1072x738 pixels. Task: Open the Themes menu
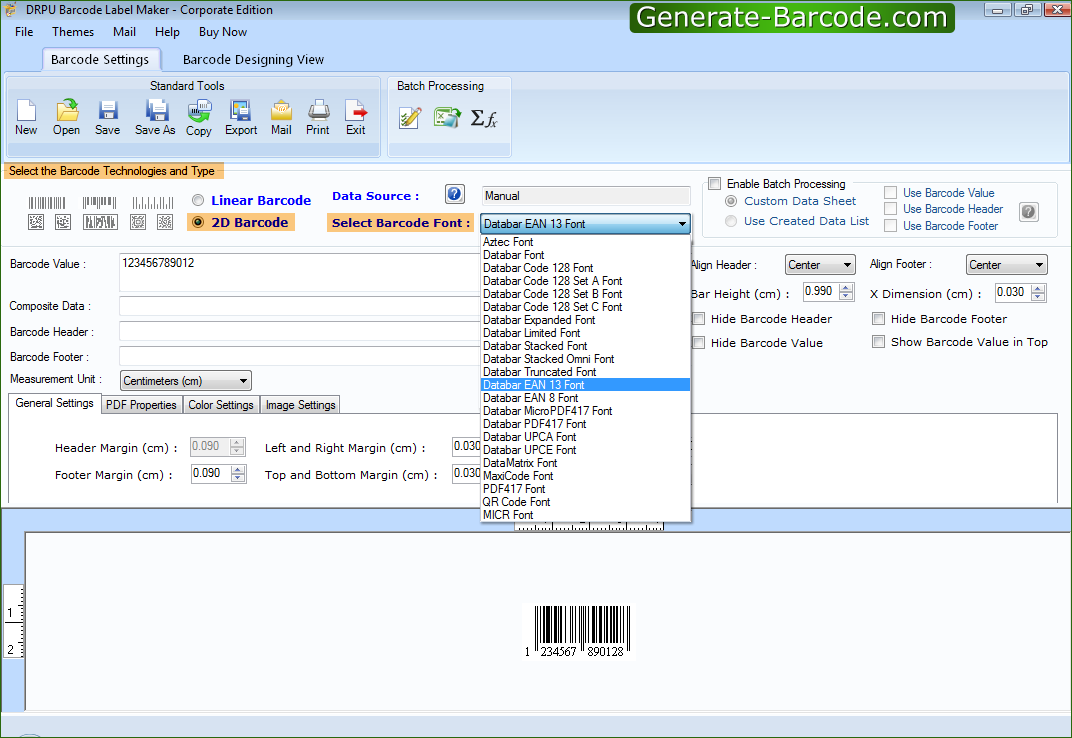click(72, 31)
